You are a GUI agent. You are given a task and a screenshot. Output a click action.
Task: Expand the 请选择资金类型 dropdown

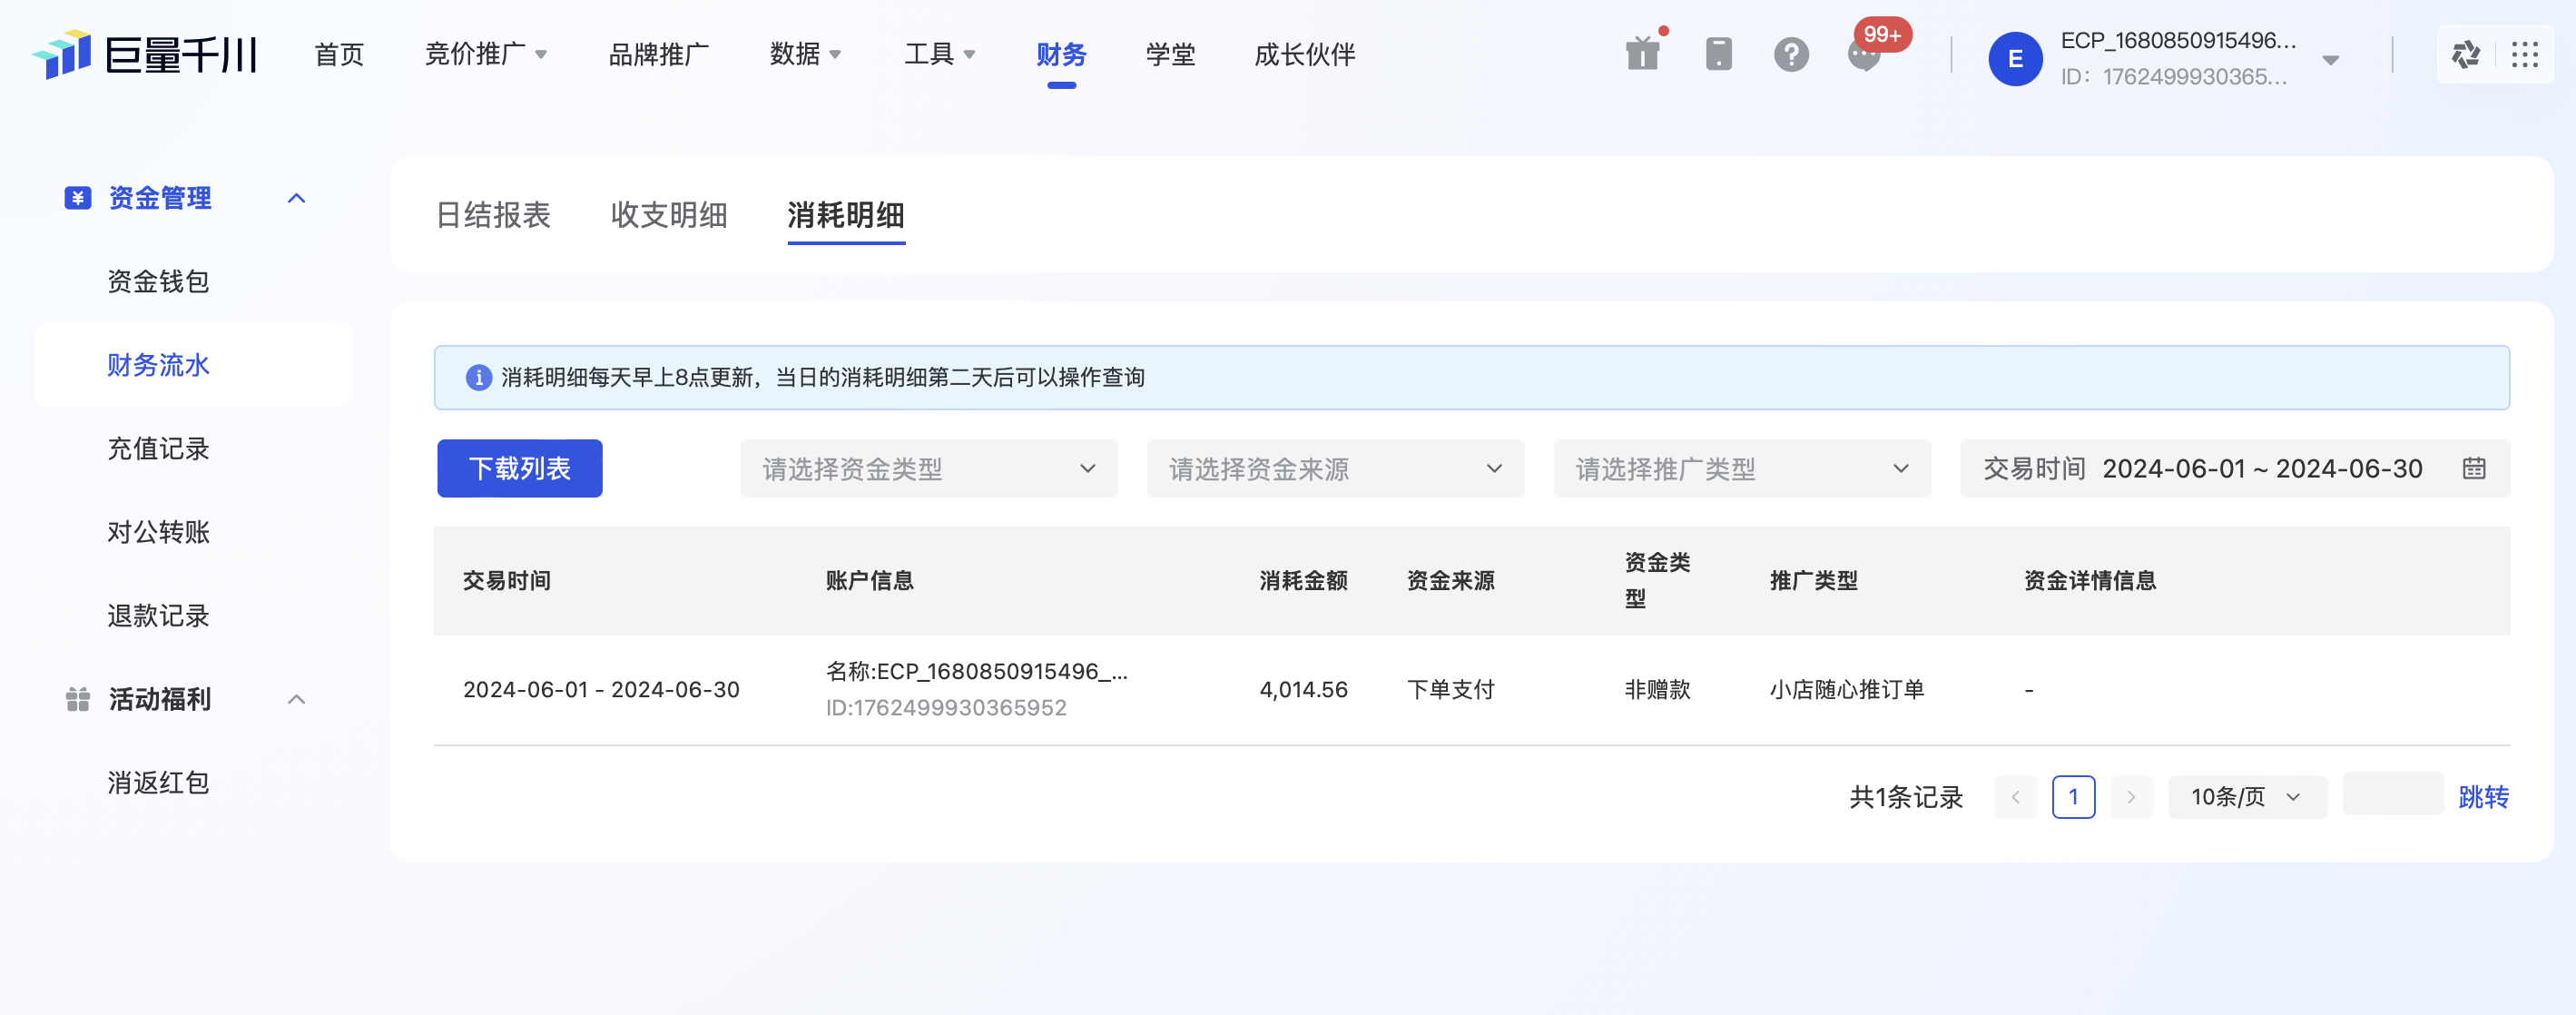pos(928,468)
